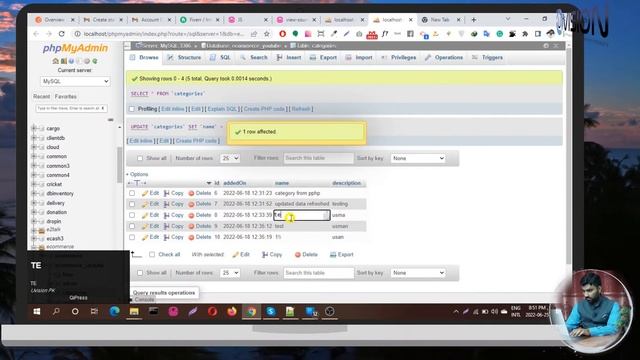Click the Edit pencil icon for row id 6
The width and height of the screenshot is (640, 360).
144,193
